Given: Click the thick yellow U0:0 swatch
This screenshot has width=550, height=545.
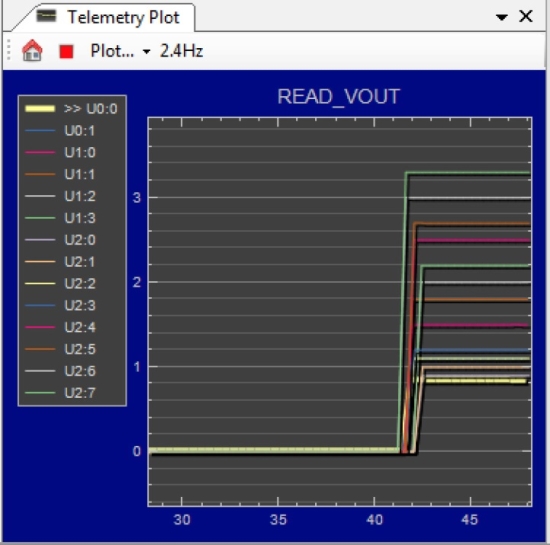Looking at the screenshot, I should click(40, 109).
